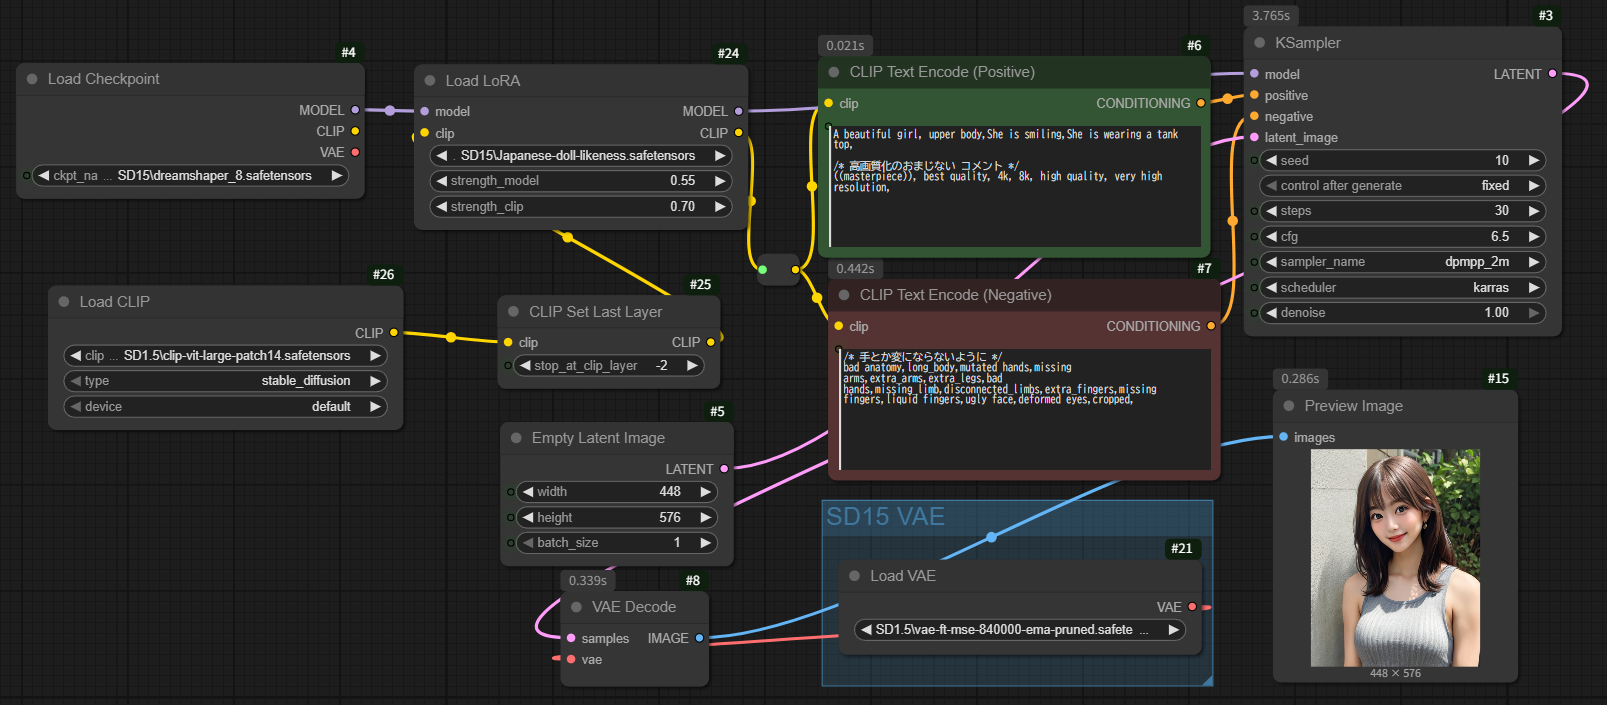
Task: Open the scheduler karras dropdown
Action: (1400, 288)
